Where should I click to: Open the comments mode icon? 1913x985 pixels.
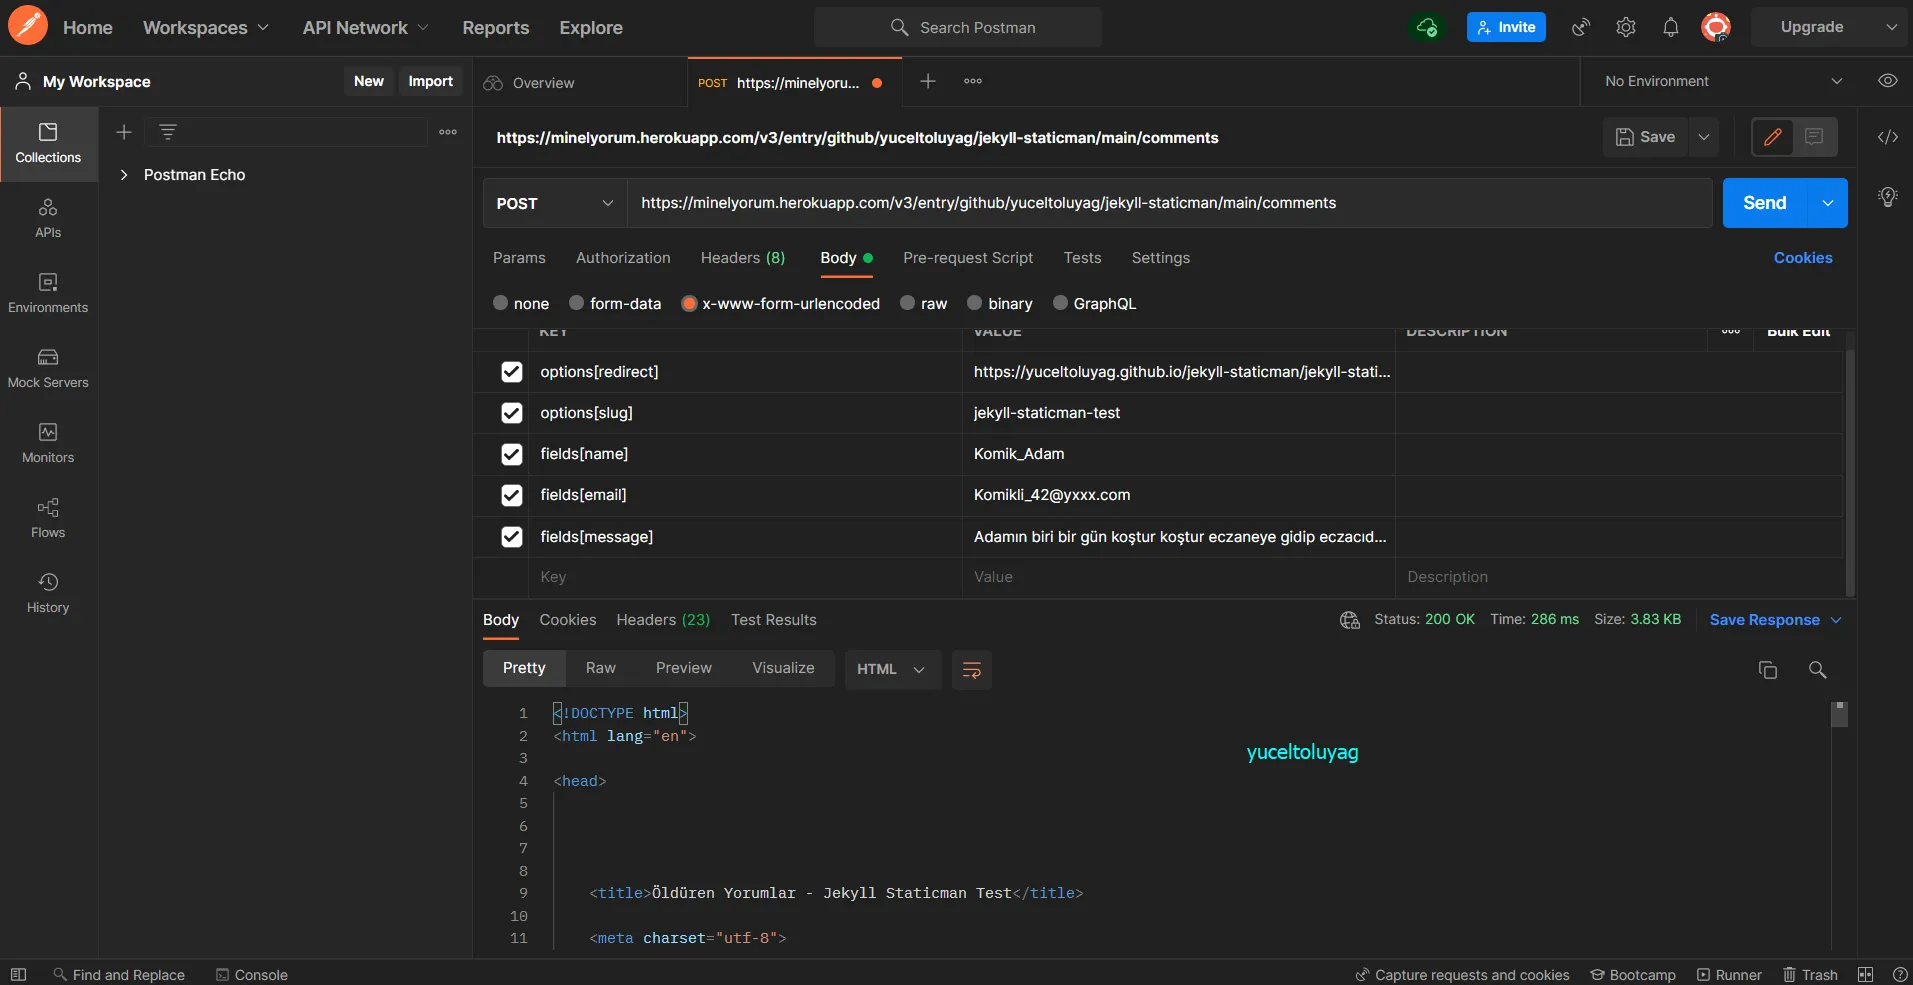tap(1814, 137)
